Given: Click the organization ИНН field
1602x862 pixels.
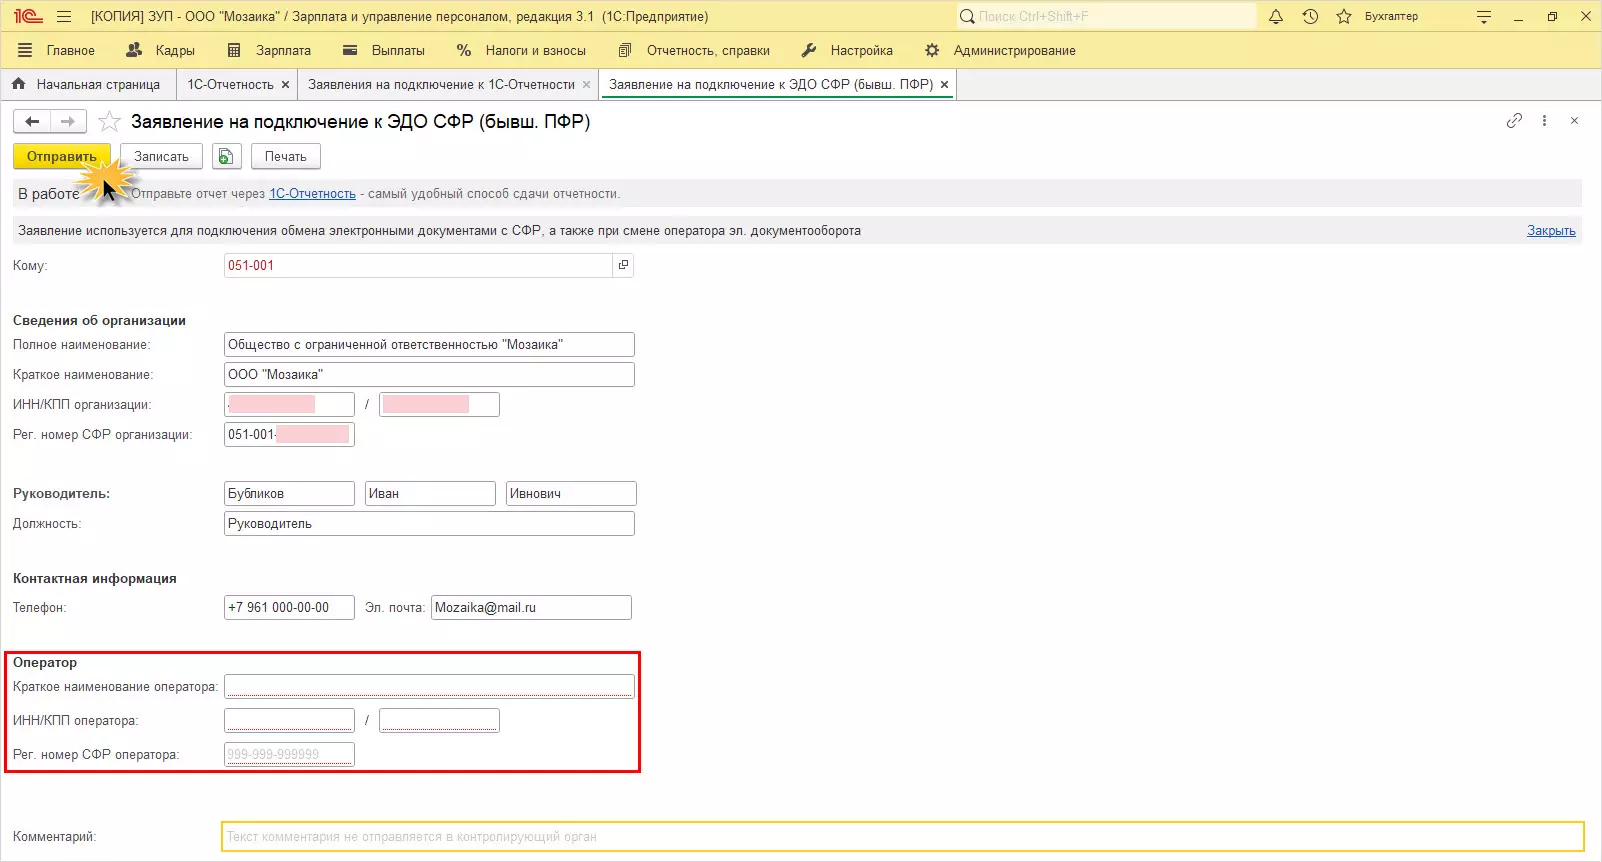Looking at the screenshot, I should [x=289, y=405].
